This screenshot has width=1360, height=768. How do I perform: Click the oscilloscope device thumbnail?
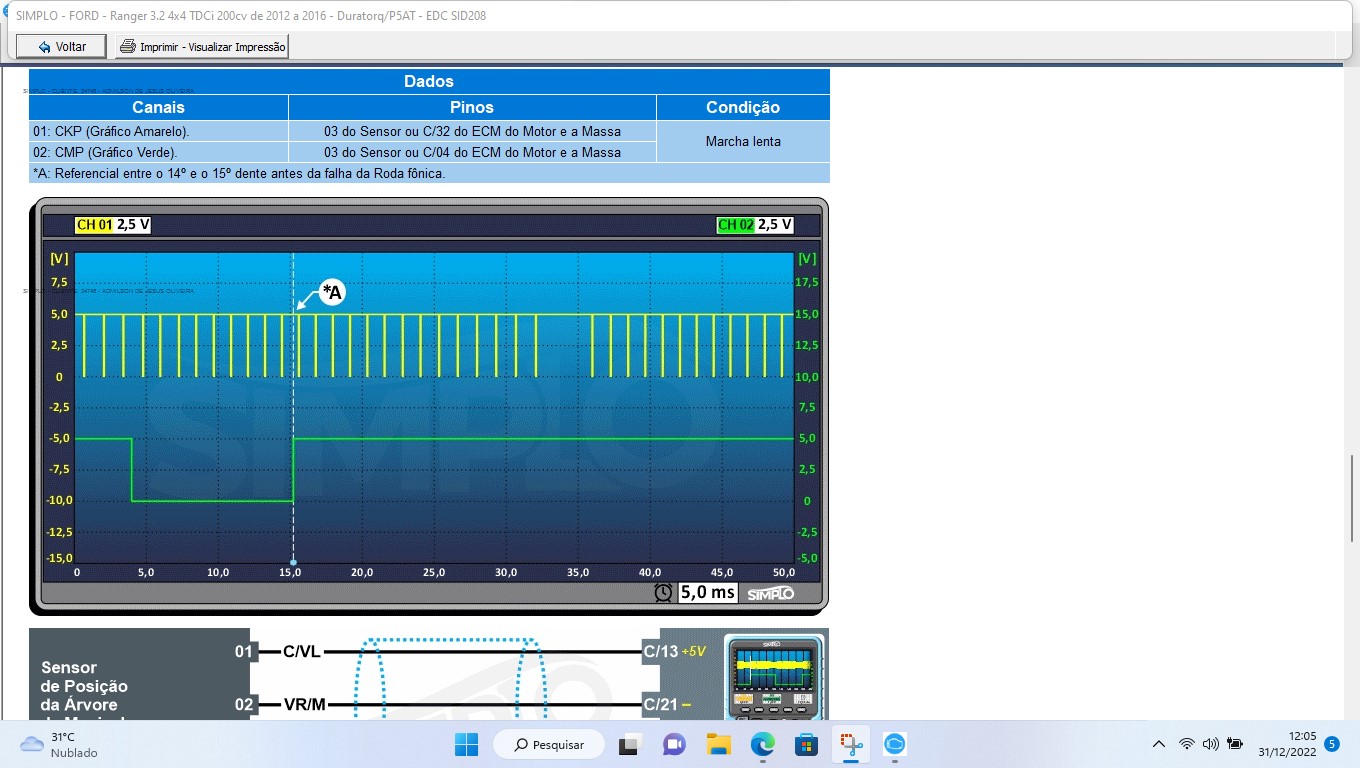(x=772, y=677)
